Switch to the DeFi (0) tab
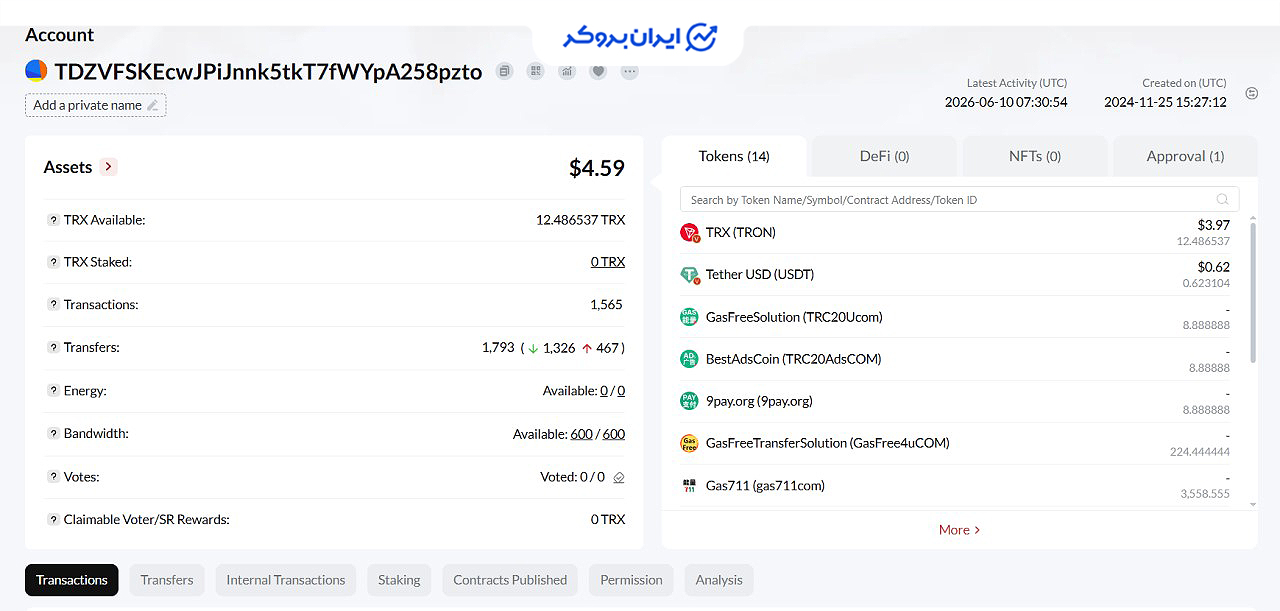Image resolution: width=1280 pixels, height=611 pixels. pyautogui.click(x=884, y=156)
